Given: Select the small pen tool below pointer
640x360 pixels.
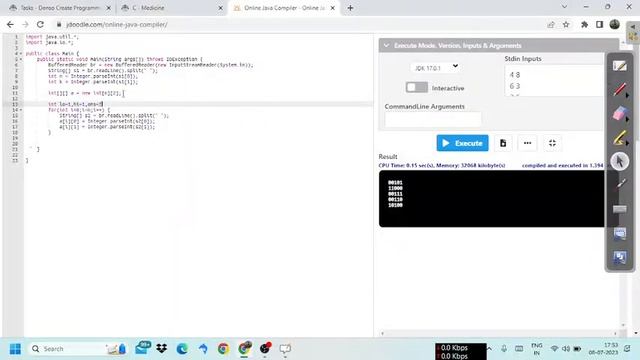Looking at the screenshot, I should pos(620,185).
